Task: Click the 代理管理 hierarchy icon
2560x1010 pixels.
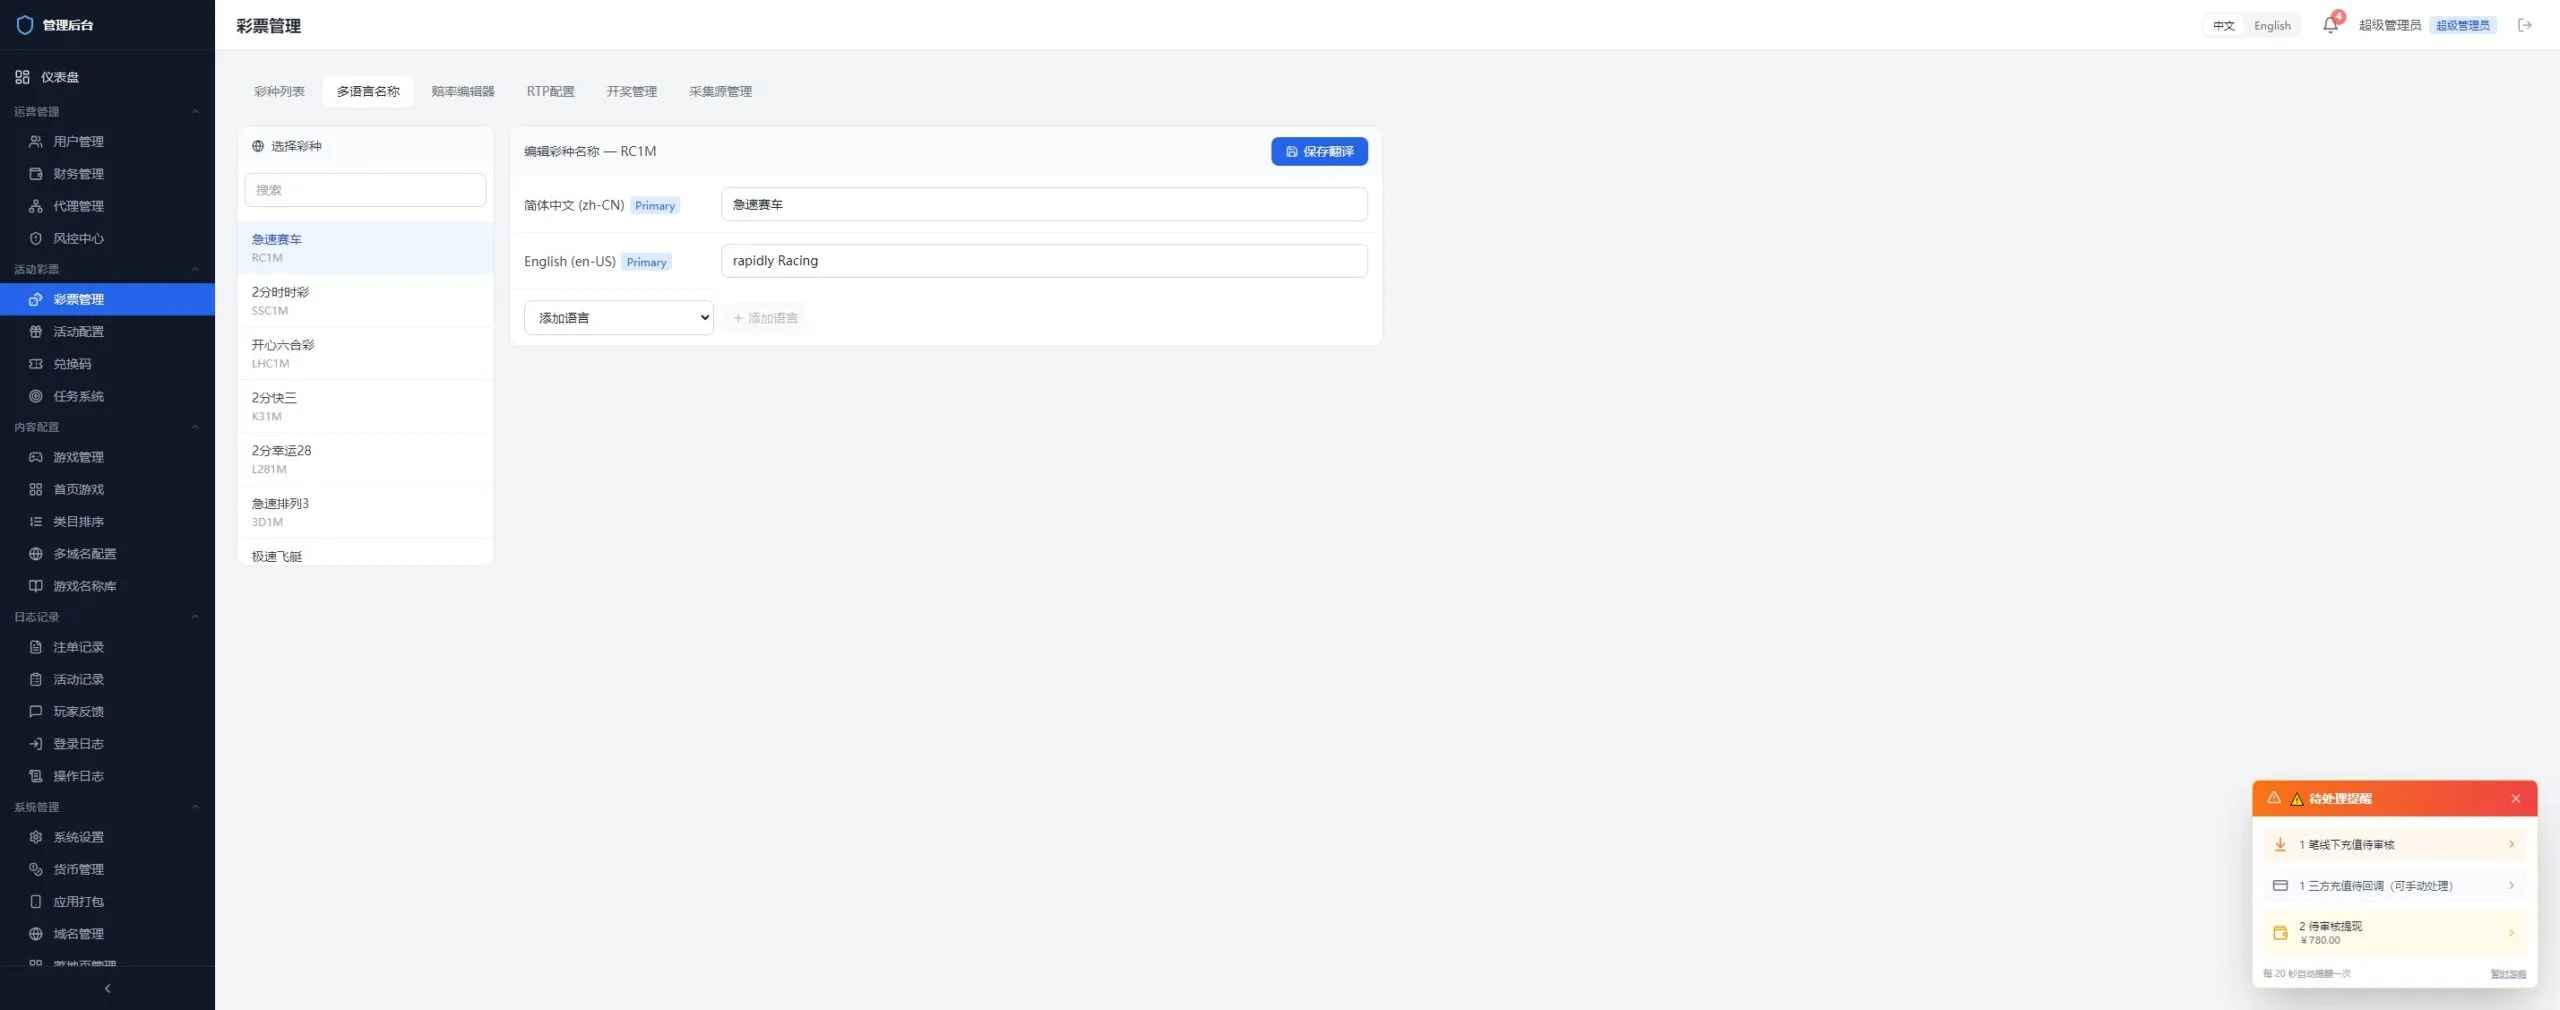Action: pos(36,206)
